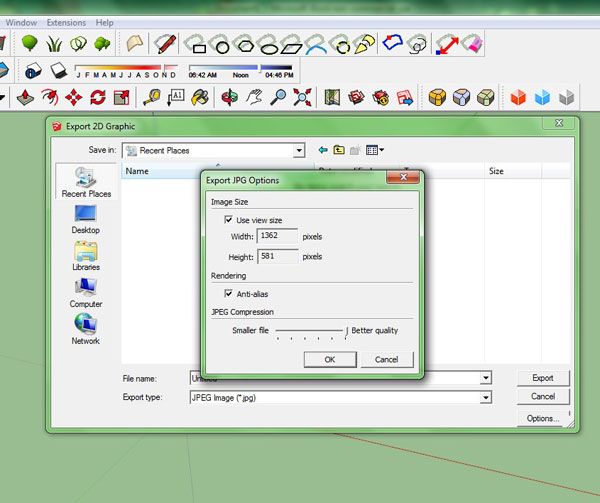This screenshot has height=503, width=600.
Task: Pick the Zoom magnifier tool
Action: click(279, 97)
